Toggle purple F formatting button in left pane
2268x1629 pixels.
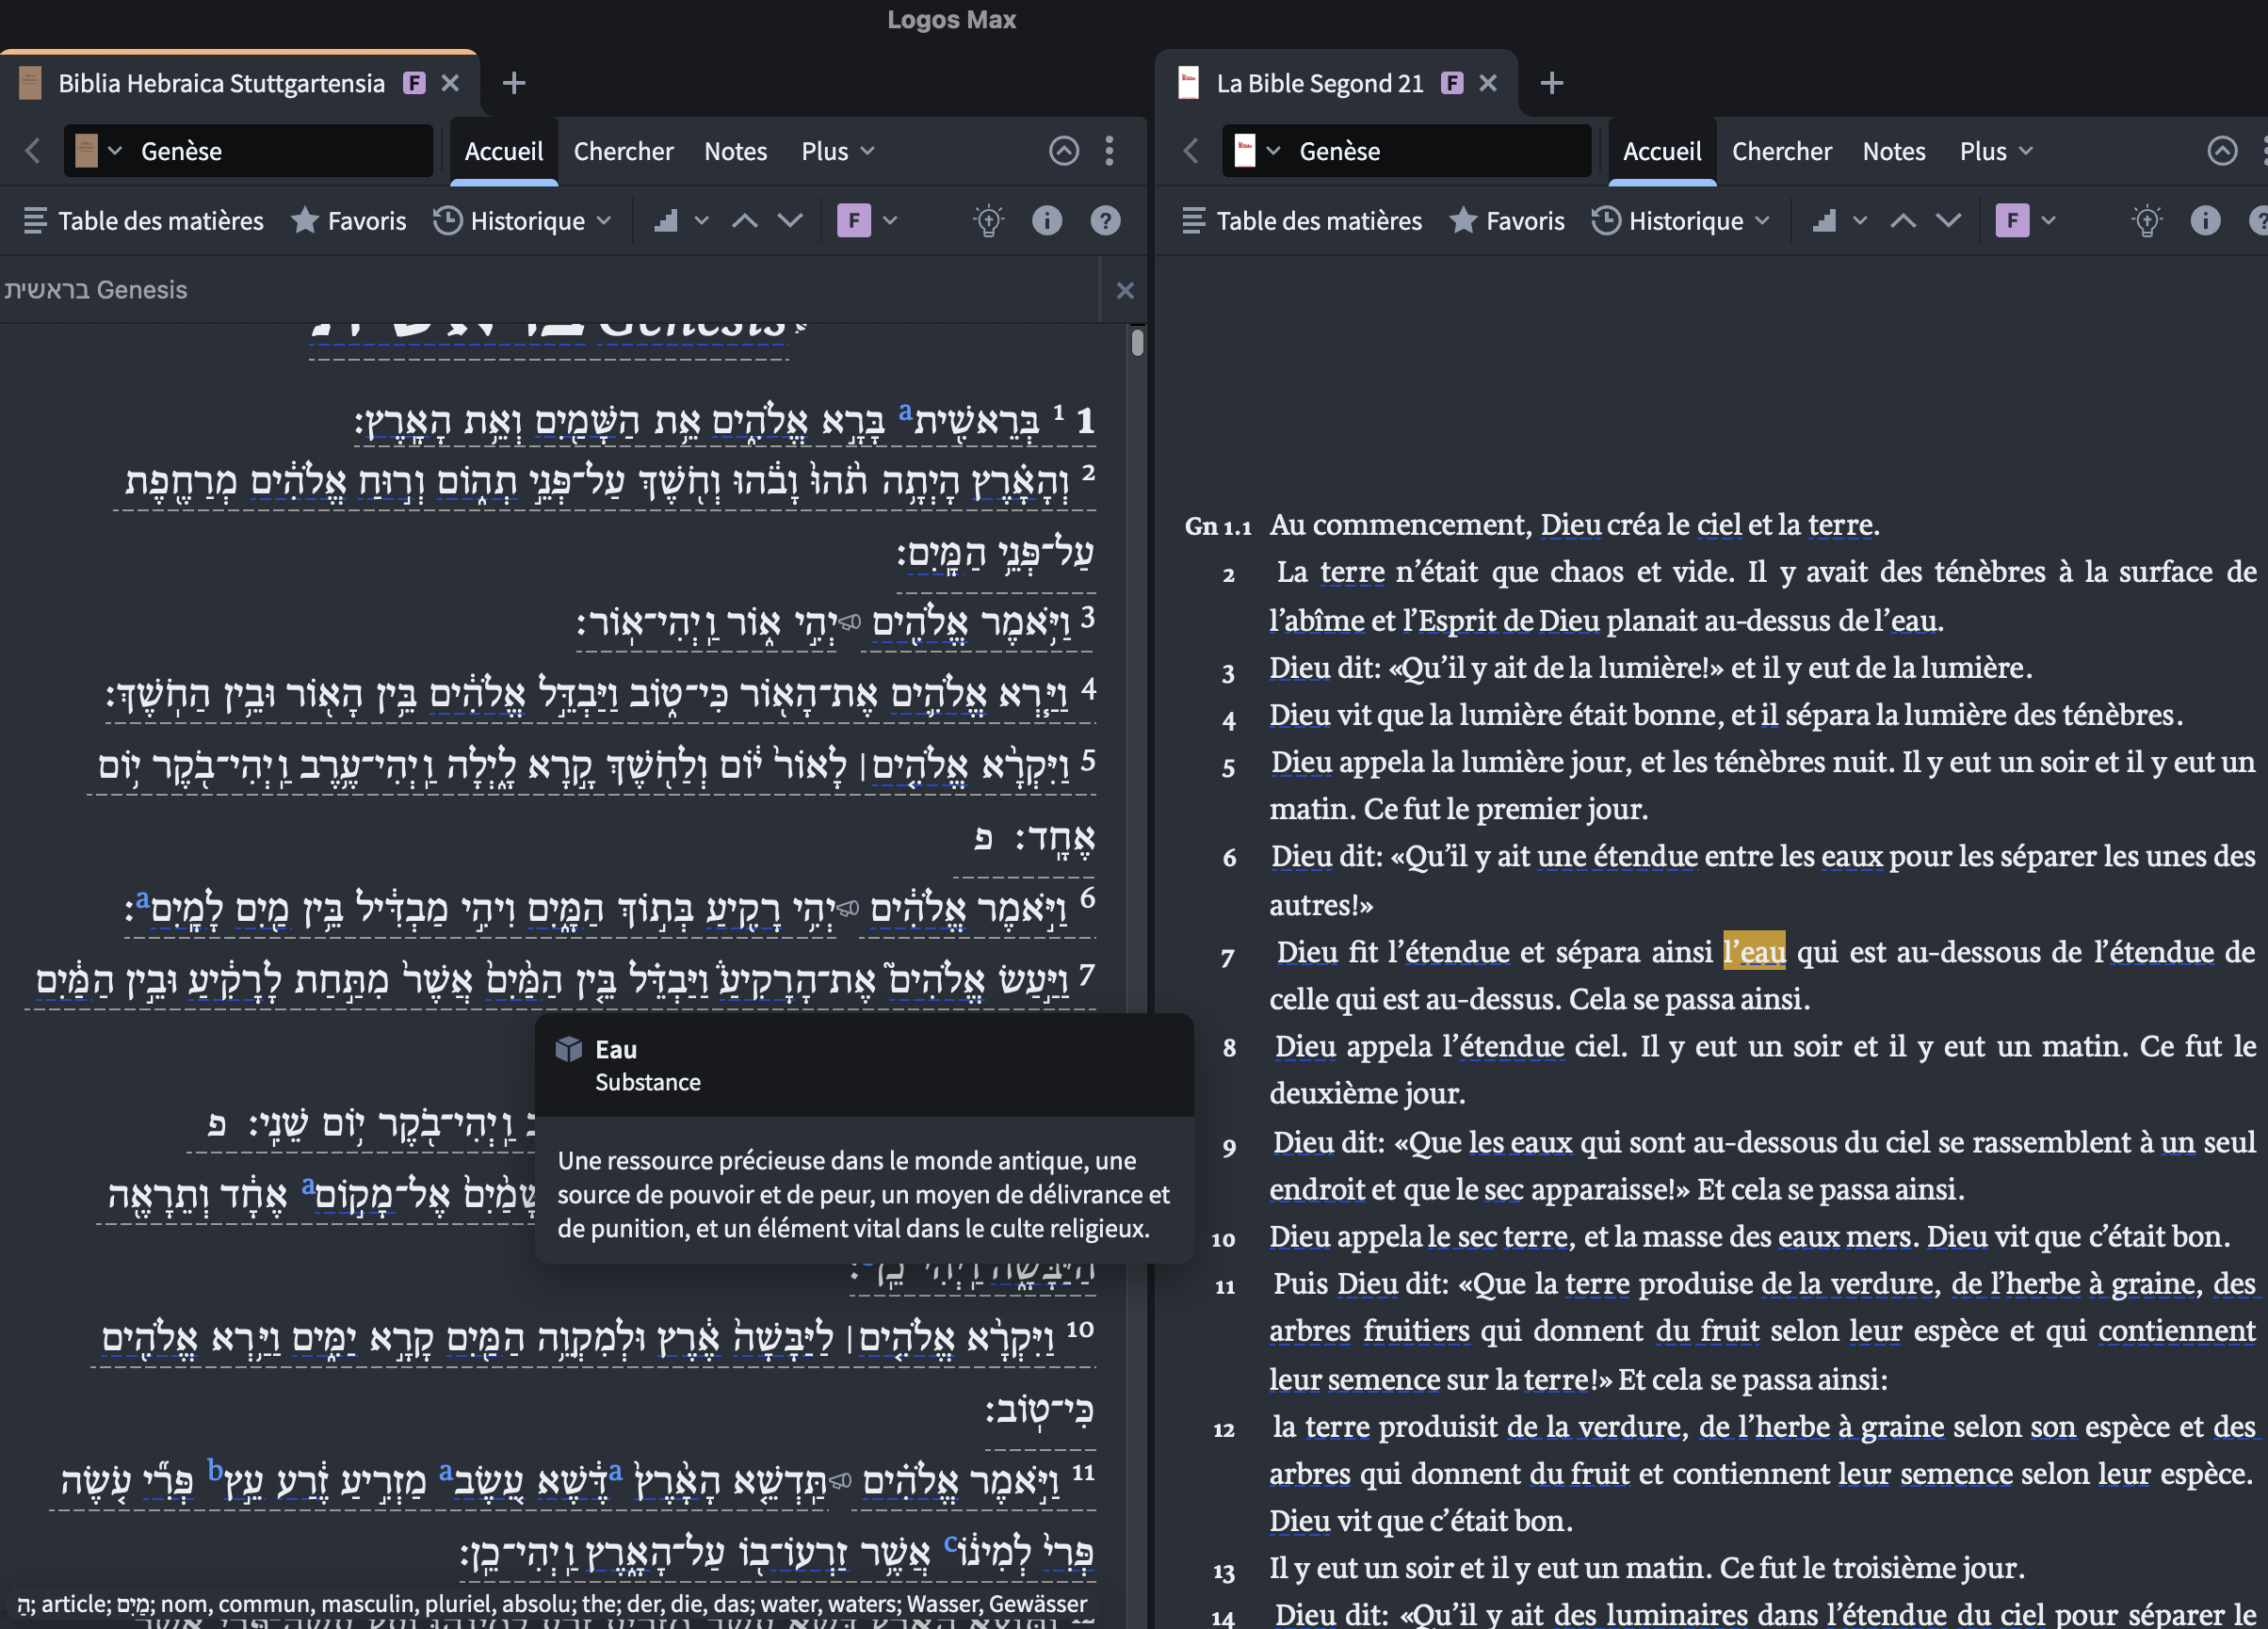pos(854,221)
